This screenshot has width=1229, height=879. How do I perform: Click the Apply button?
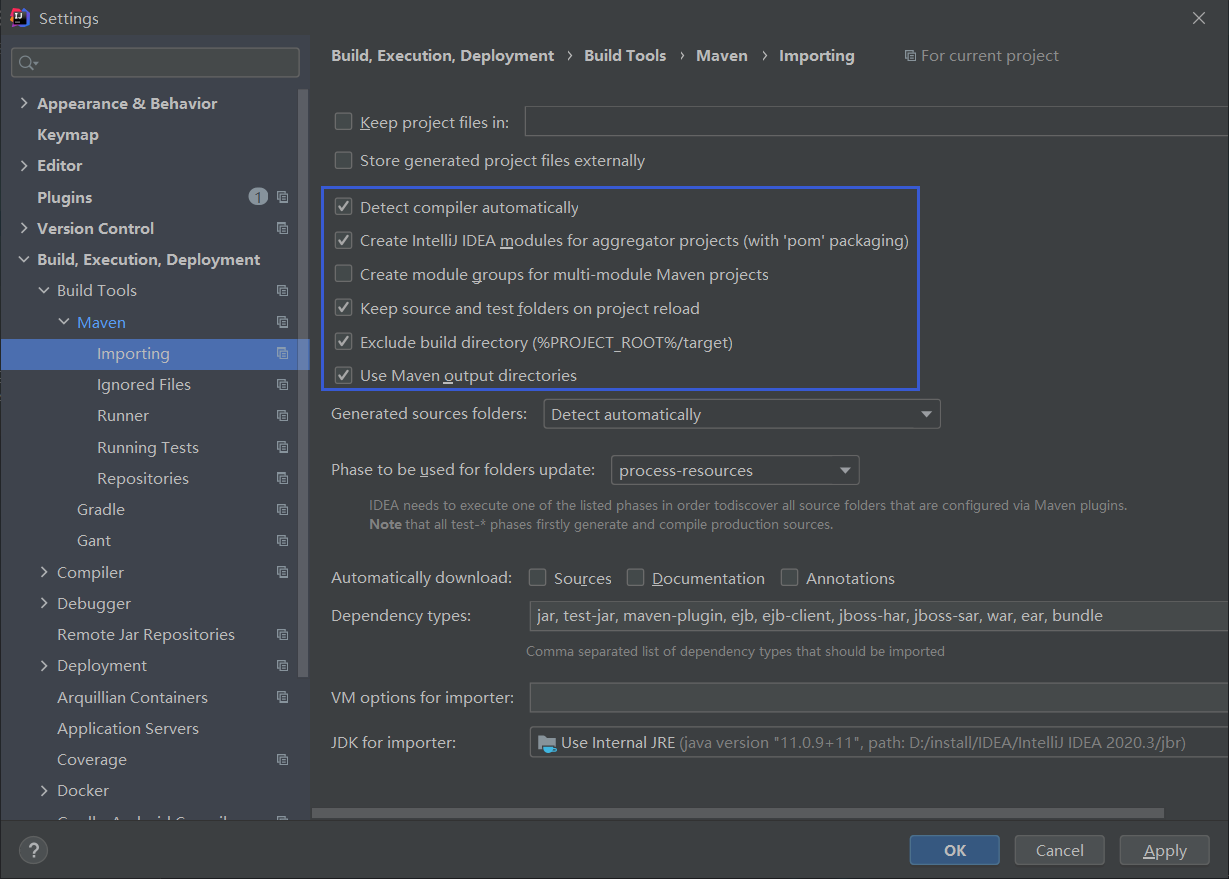point(1165,850)
